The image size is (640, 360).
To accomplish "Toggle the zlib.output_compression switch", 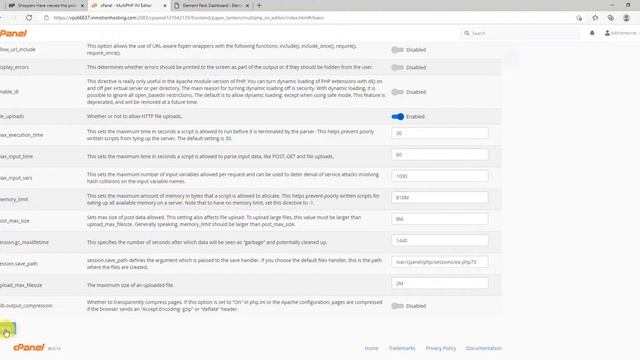I will (398, 306).
